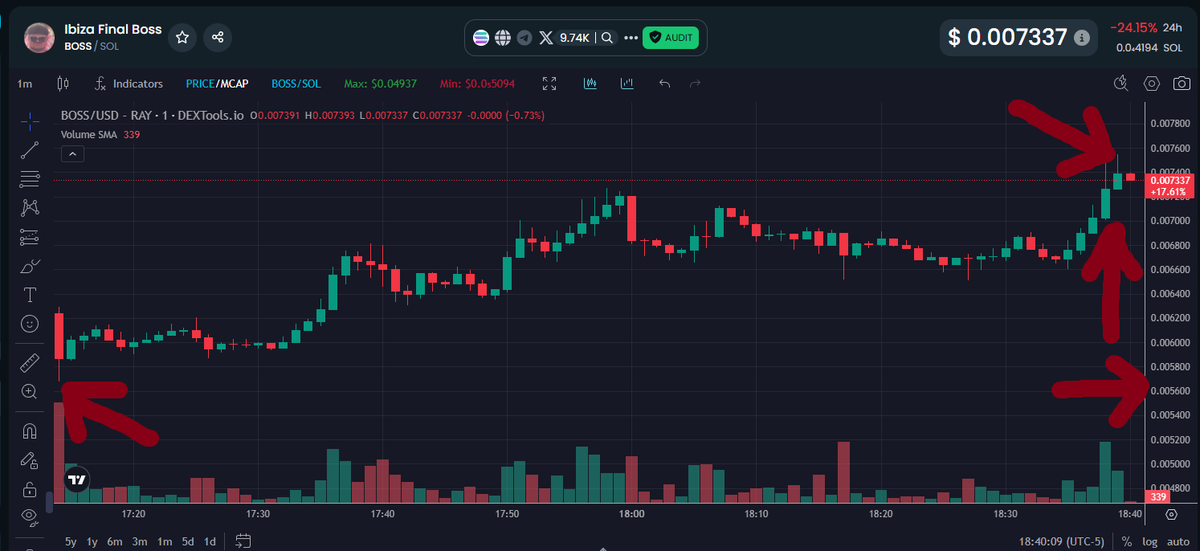Toggle PRICE/MCAP chart mode
The image size is (1200, 551).
[217, 84]
